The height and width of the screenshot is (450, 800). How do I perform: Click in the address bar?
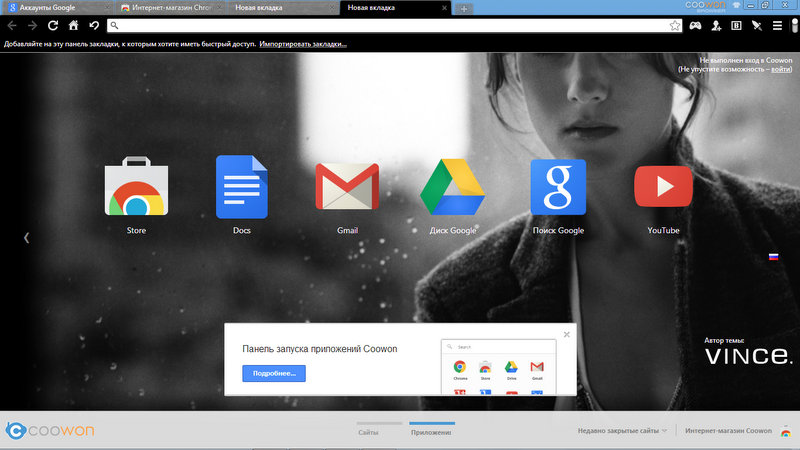click(394, 26)
